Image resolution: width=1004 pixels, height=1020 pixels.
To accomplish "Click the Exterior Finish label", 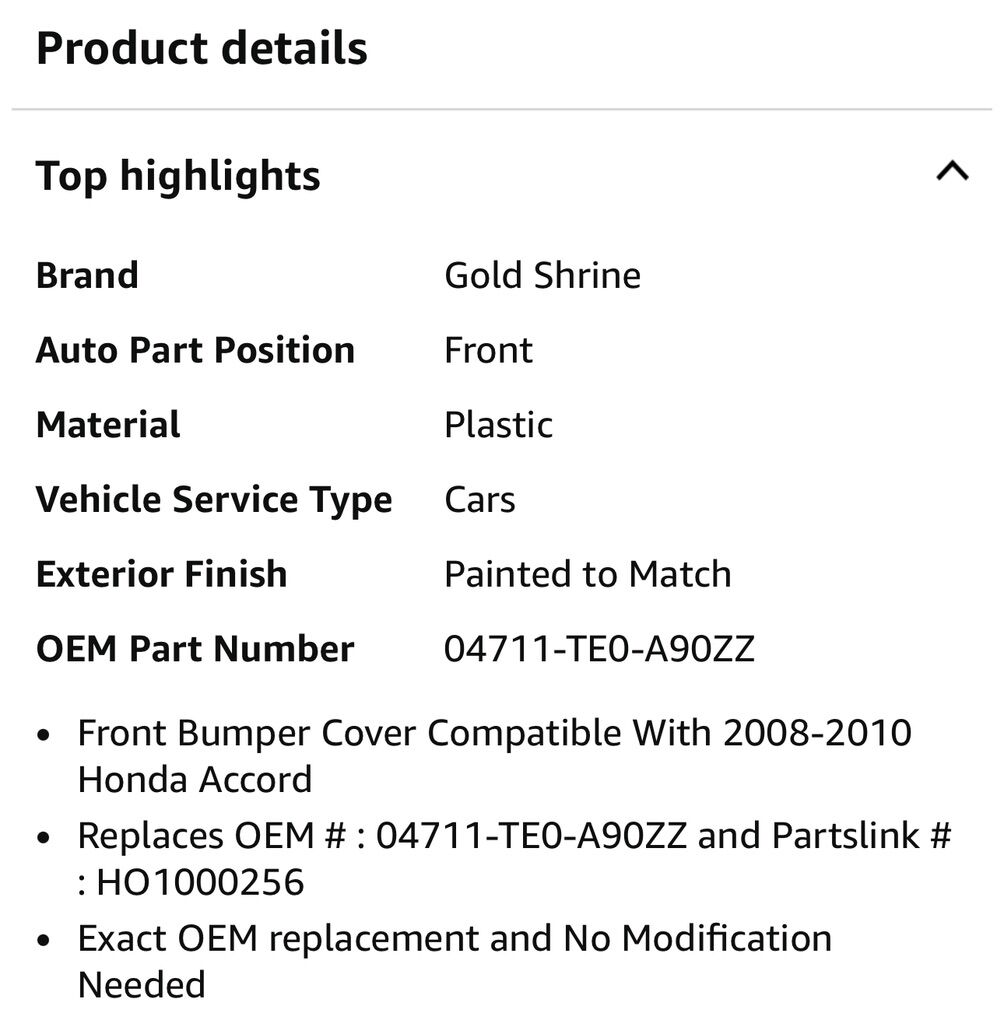I will tap(161, 574).
